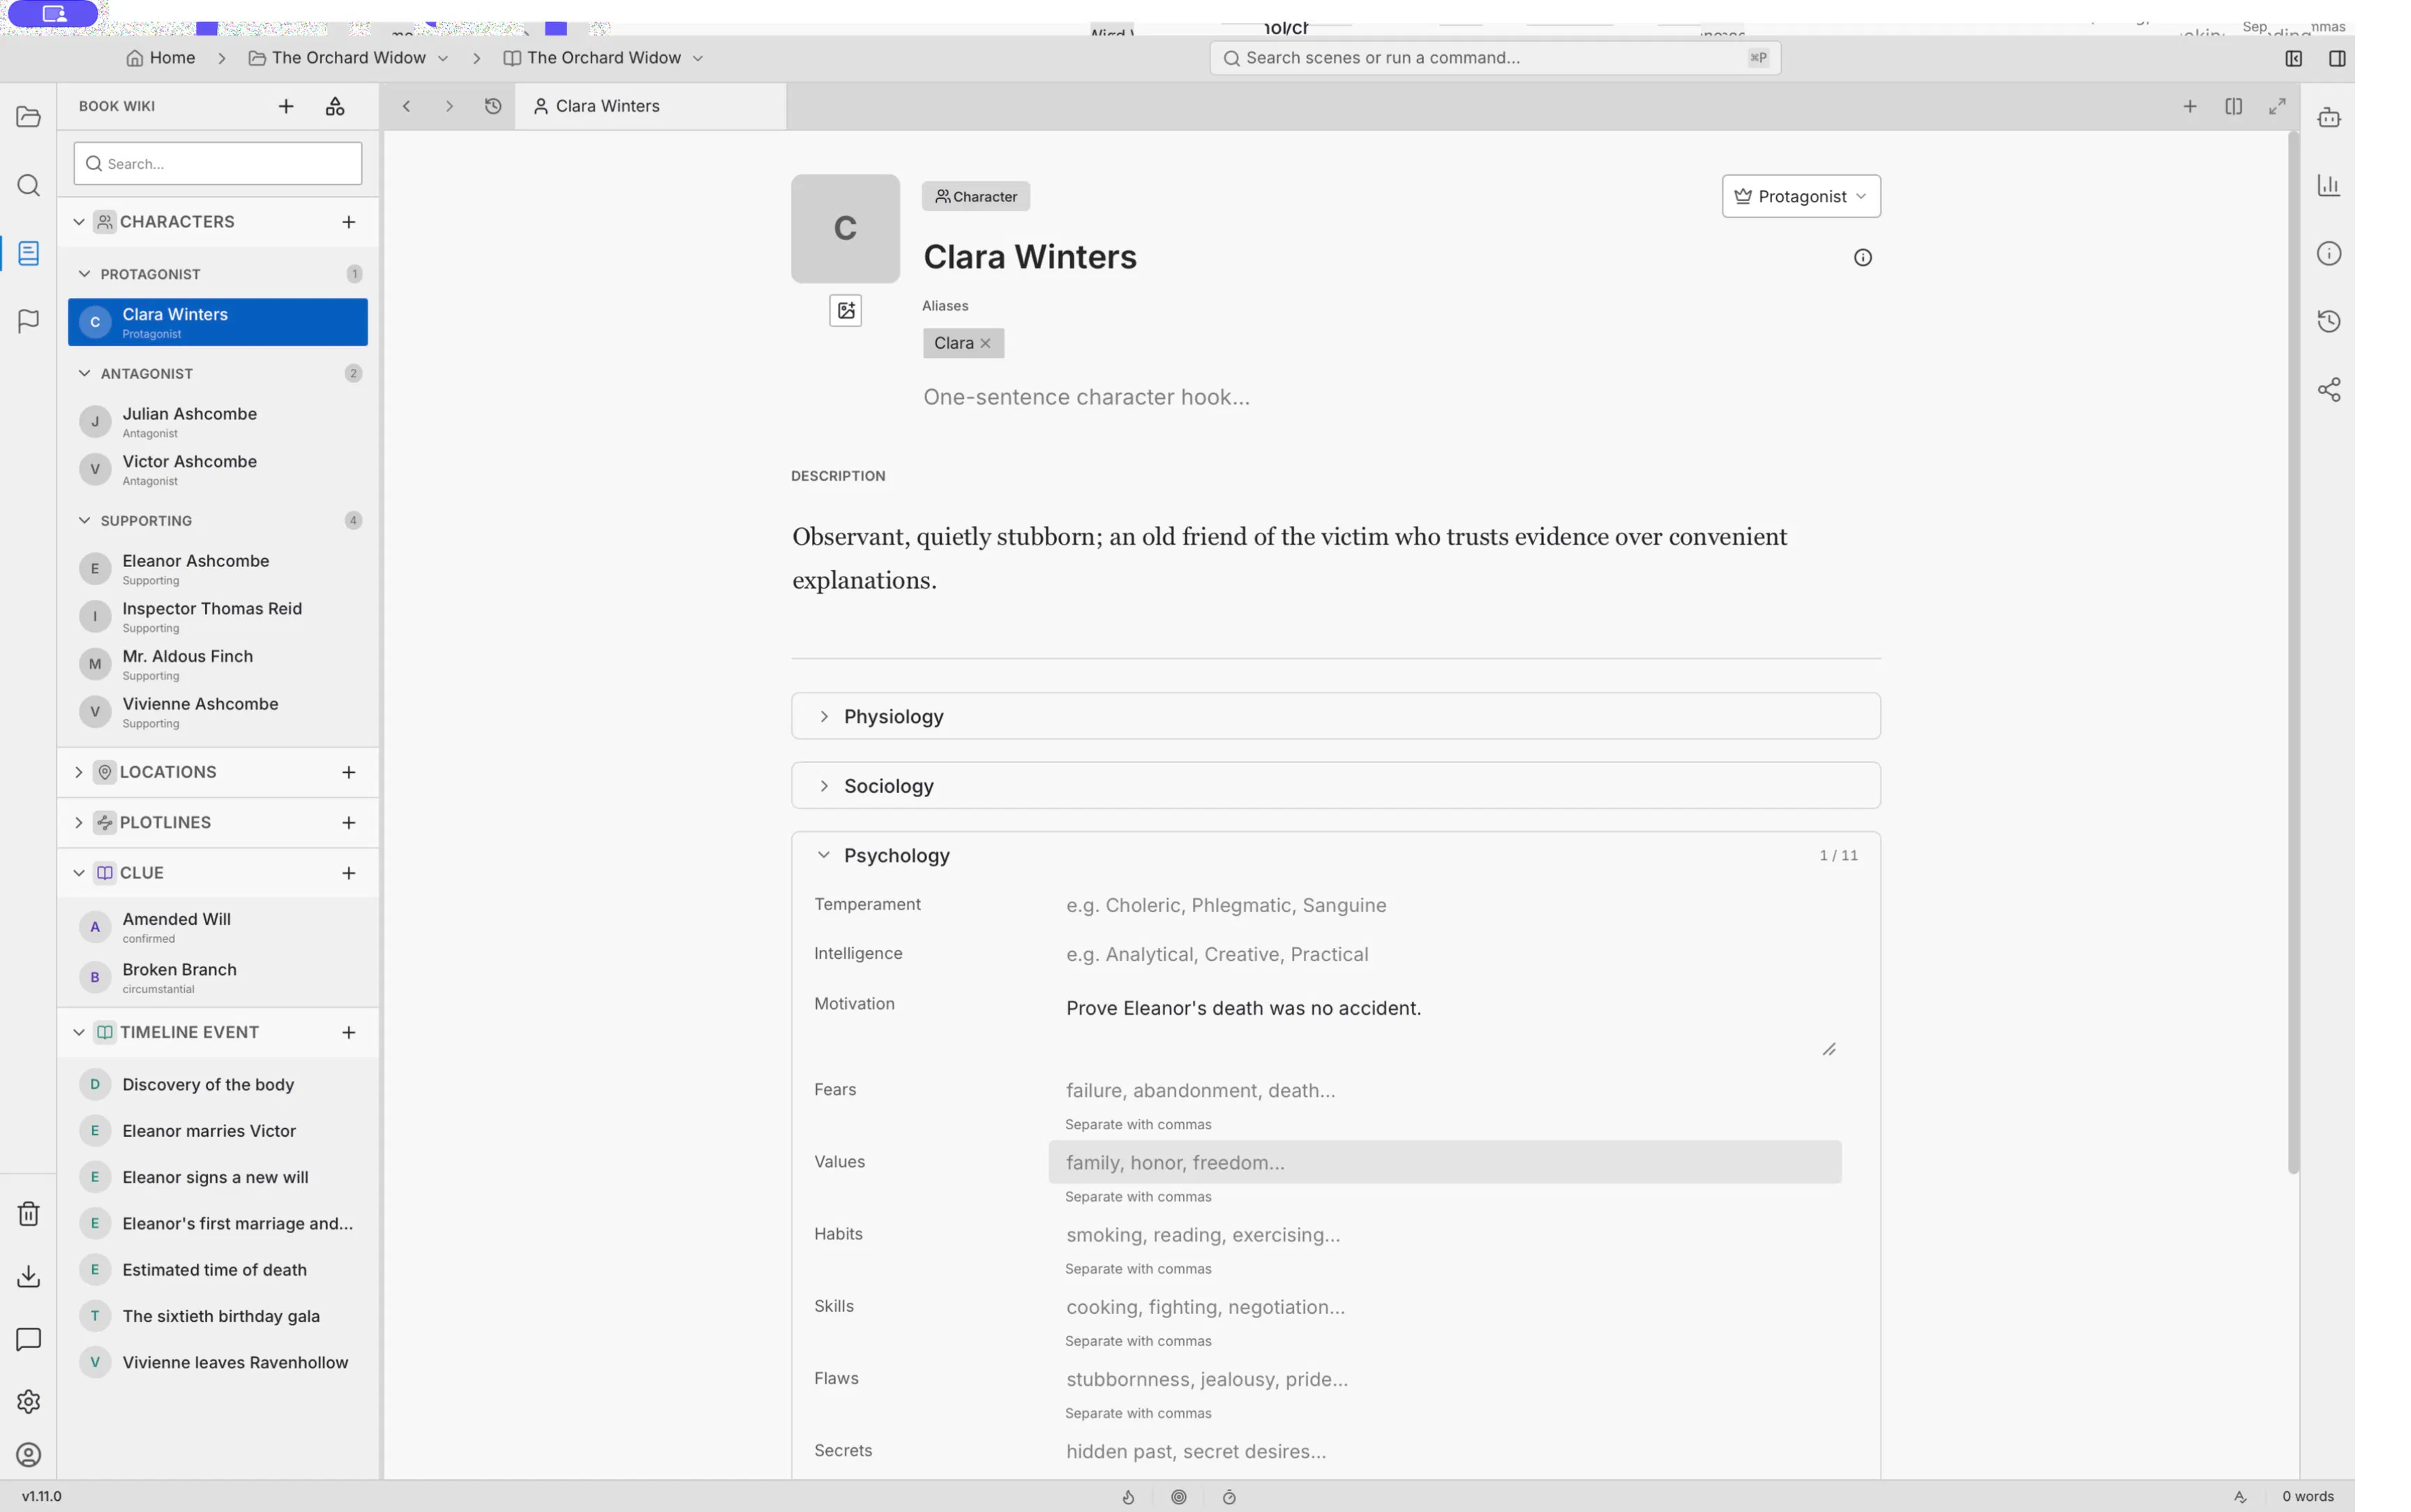This screenshot has width=2411, height=1512.
Task: Open AI assistant robot icon
Action: click(2329, 117)
